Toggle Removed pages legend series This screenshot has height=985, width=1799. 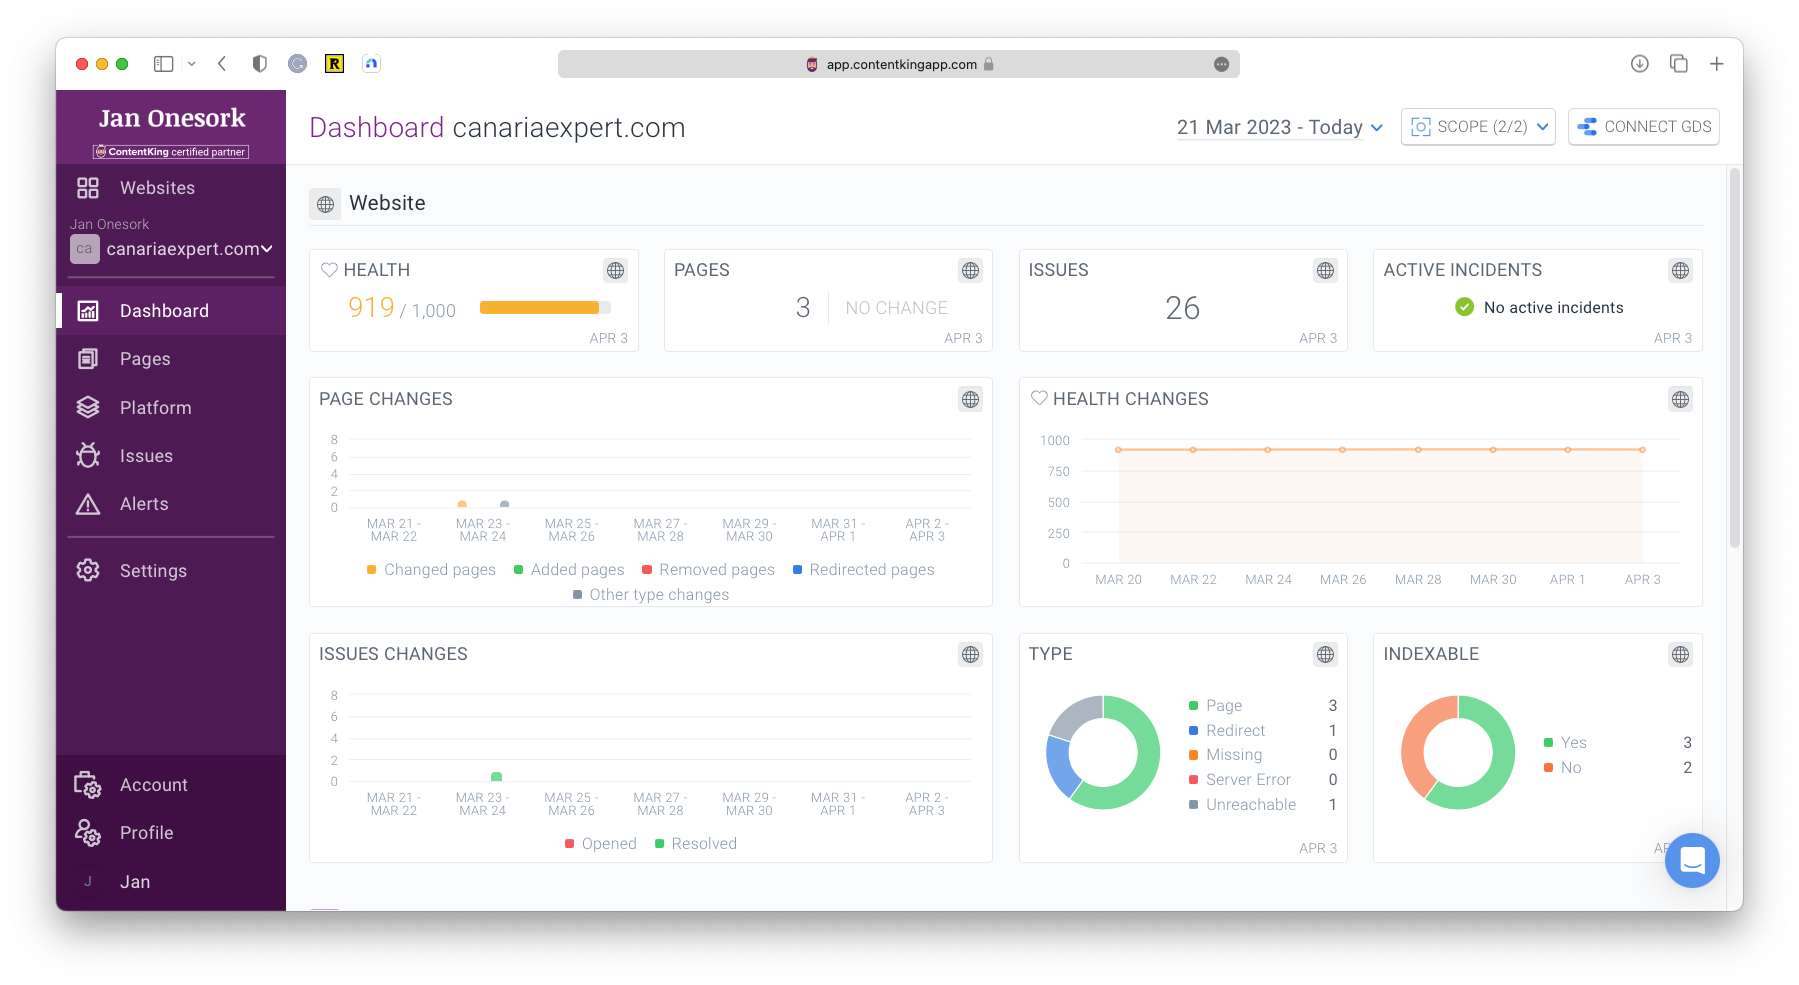pos(708,569)
